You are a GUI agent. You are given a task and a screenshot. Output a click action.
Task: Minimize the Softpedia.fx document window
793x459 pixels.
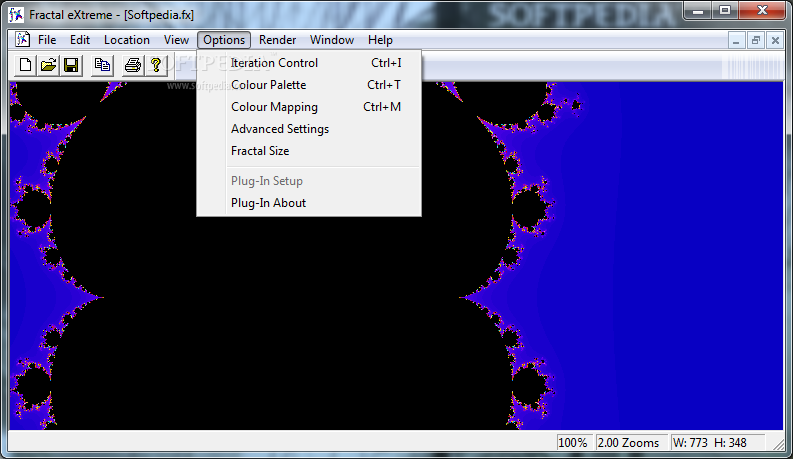(736, 40)
